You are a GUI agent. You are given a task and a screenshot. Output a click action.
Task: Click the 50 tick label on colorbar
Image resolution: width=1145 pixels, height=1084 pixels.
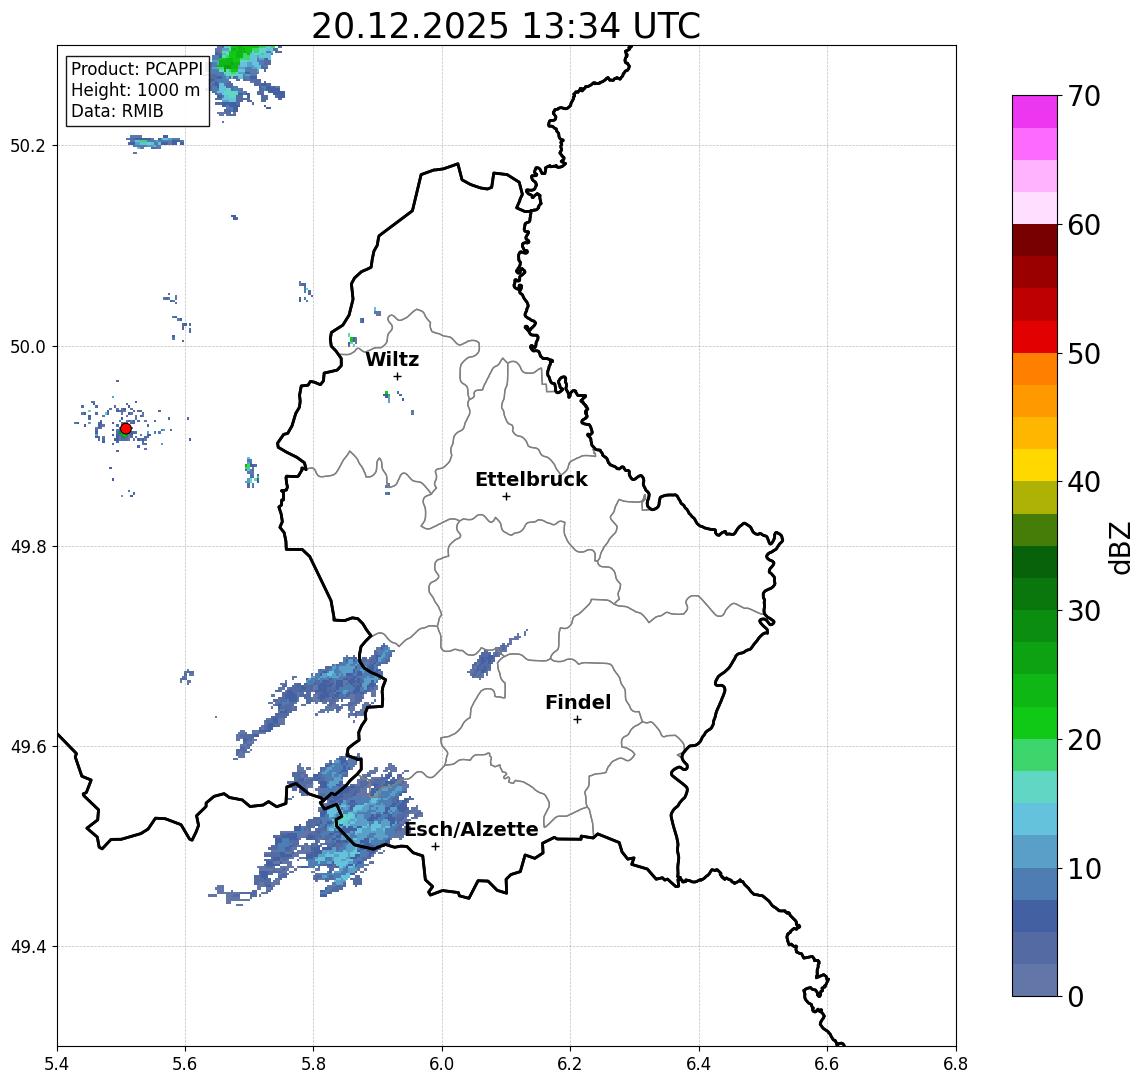click(x=1084, y=354)
